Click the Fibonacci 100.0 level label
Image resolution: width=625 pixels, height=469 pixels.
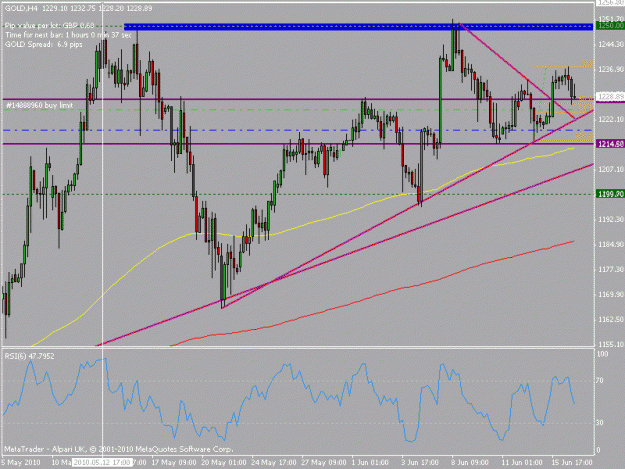(584, 137)
